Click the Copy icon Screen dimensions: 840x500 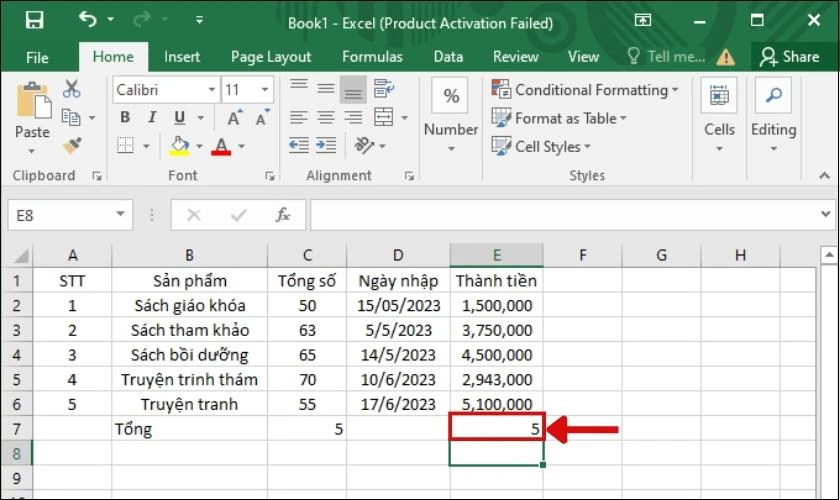(x=71, y=117)
